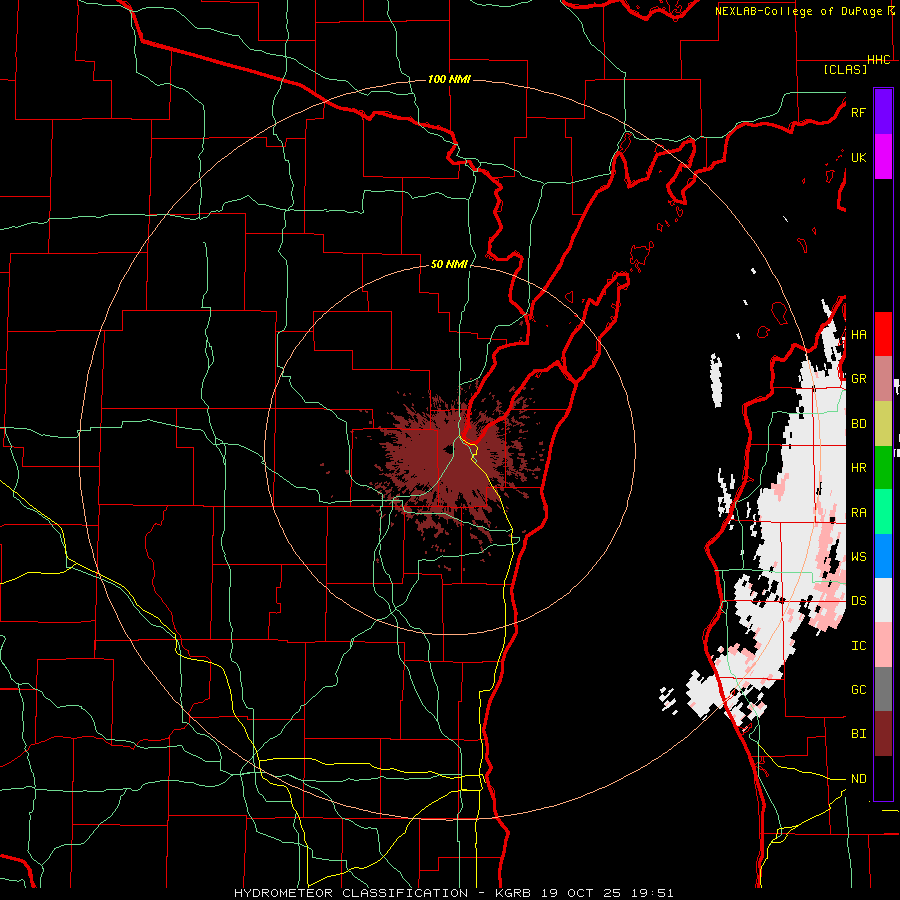Click the BI legend label
Viewport: 900px width, 900px height.
pos(858,734)
